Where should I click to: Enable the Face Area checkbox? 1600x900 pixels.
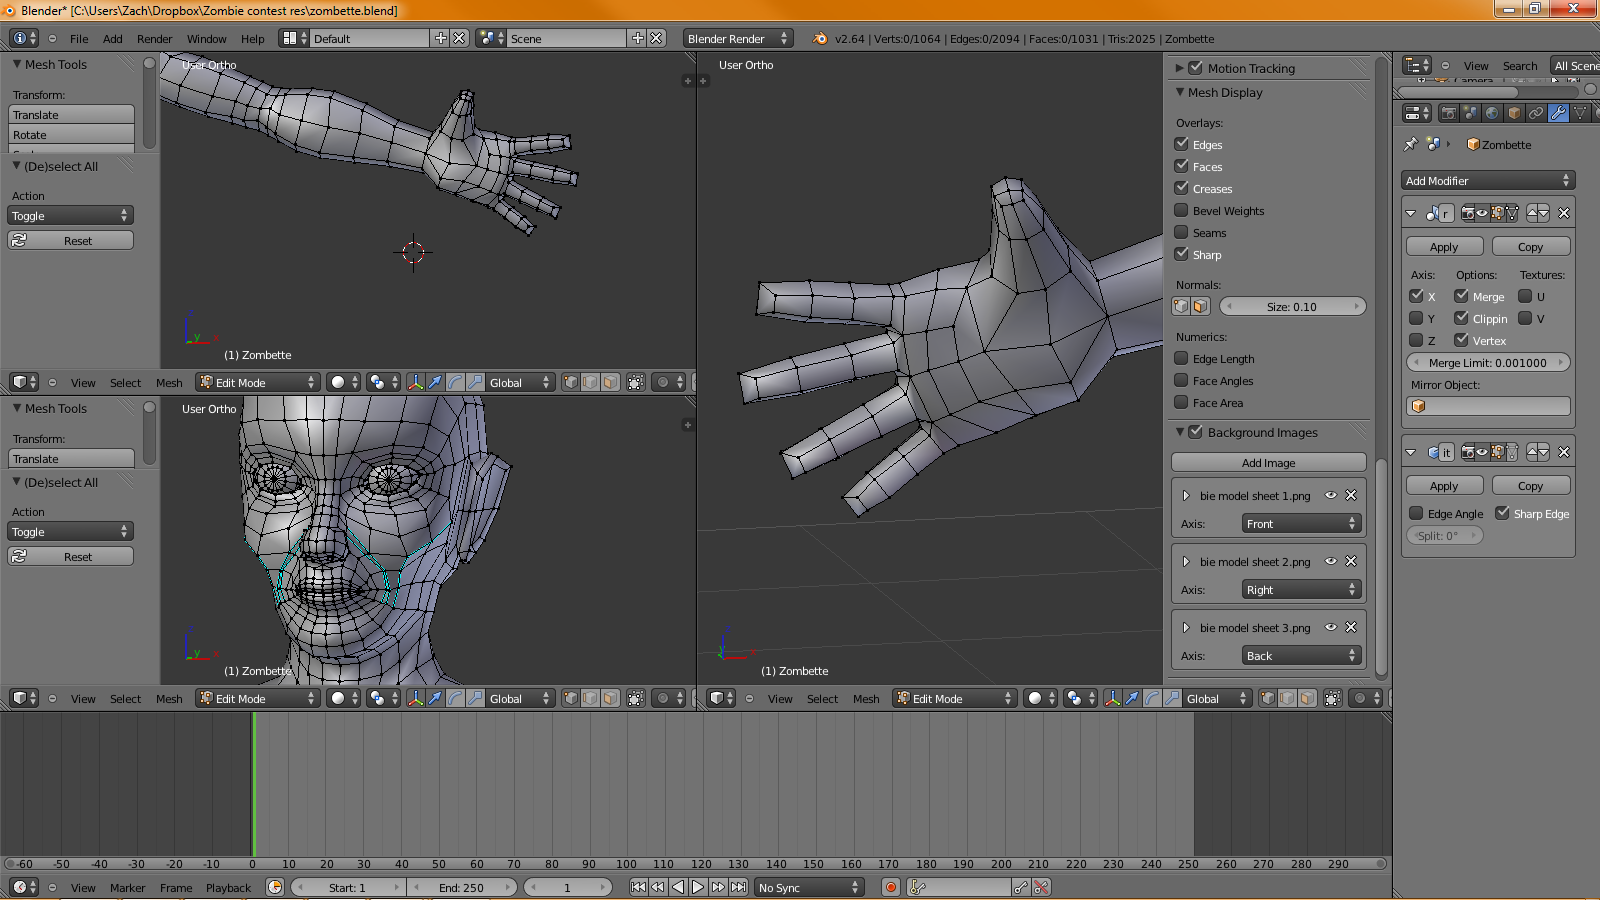(1181, 402)
